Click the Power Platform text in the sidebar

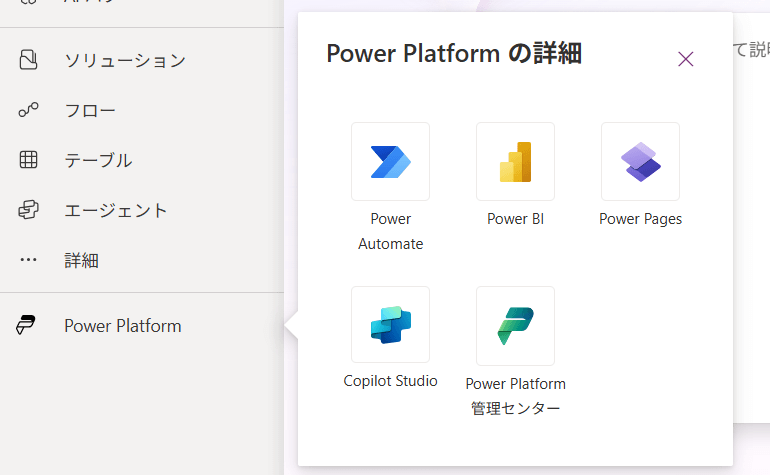(123, 326)
